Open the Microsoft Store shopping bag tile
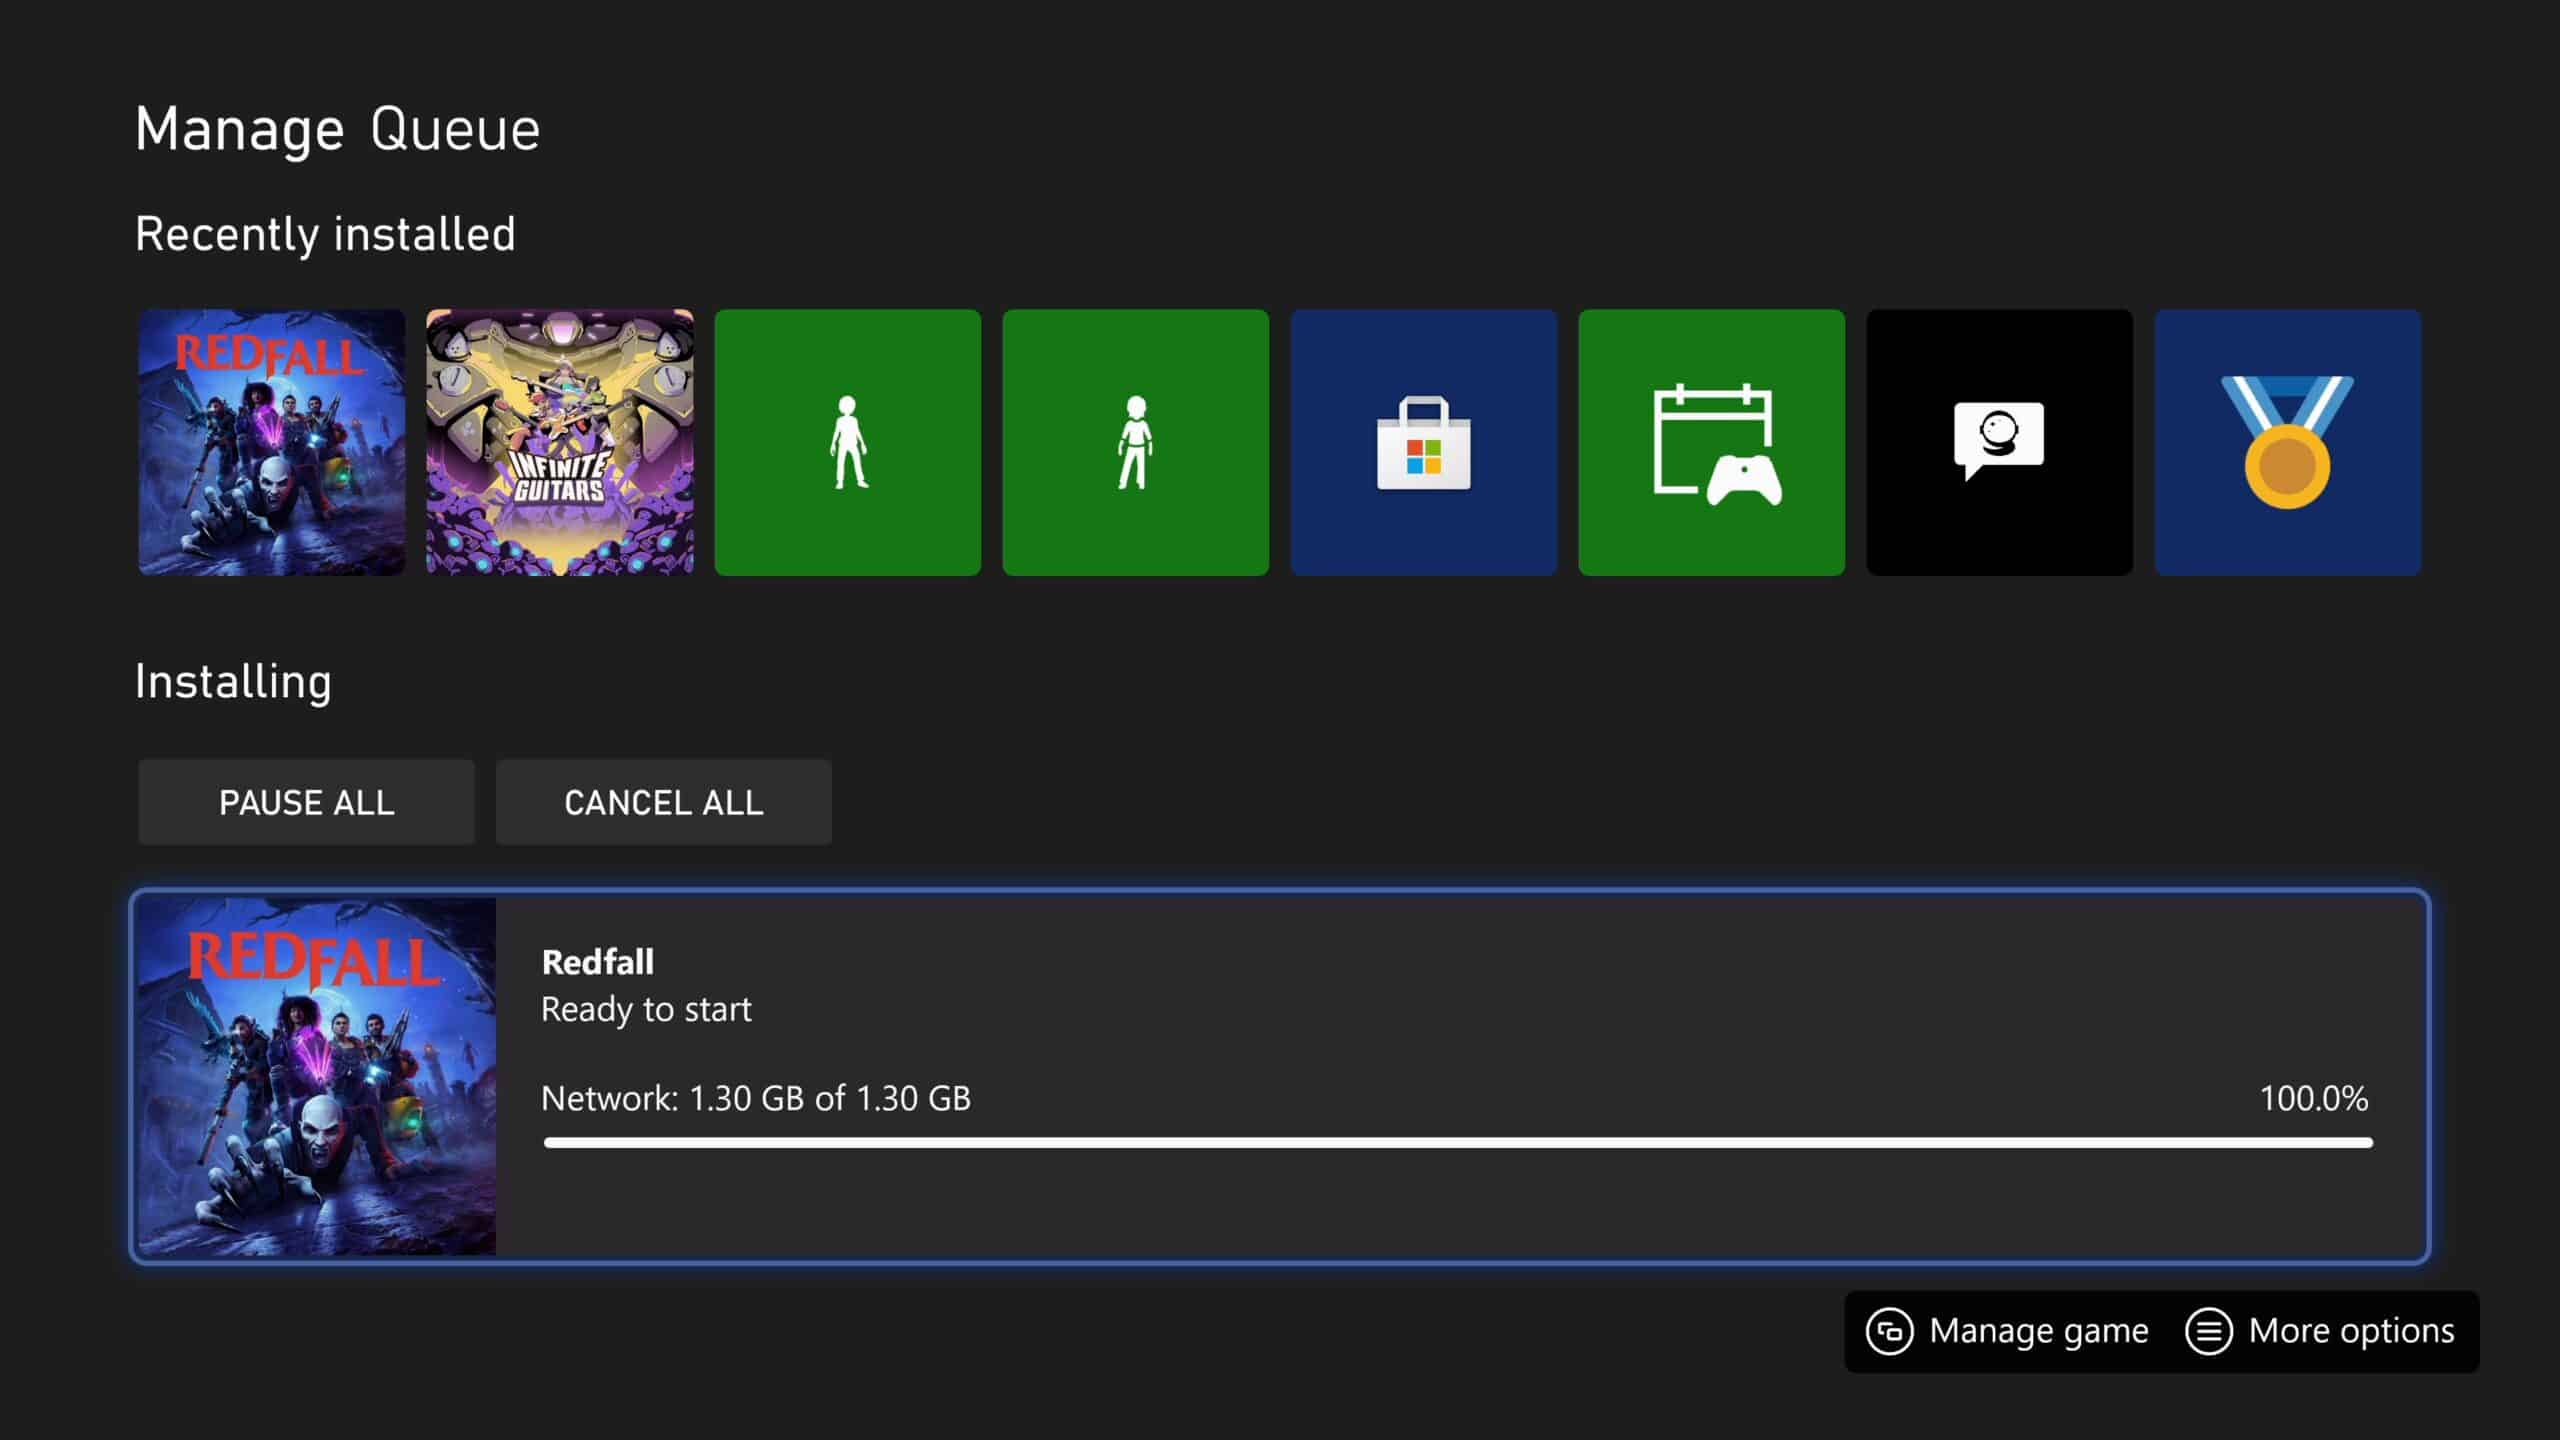 (1423, 442)
